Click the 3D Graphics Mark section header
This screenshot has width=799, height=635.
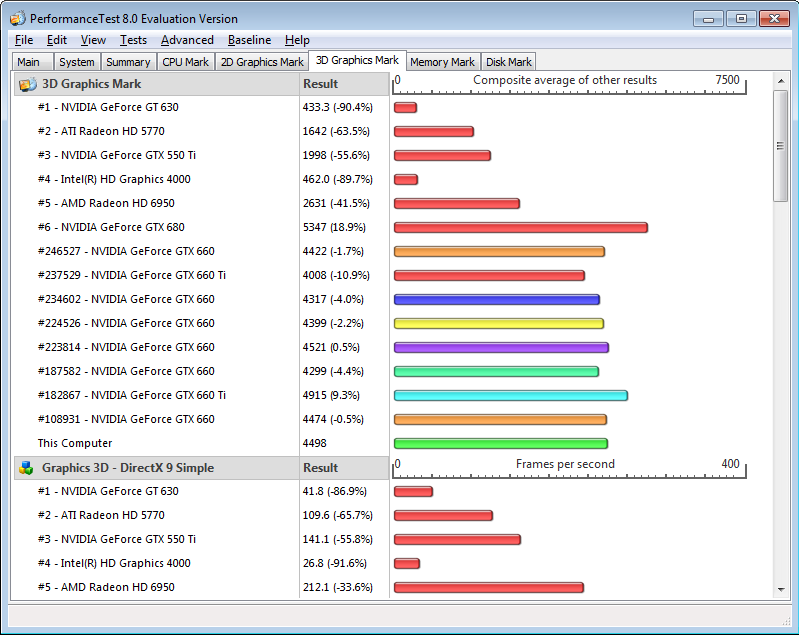pyautogui.click(x=156, y=84)
